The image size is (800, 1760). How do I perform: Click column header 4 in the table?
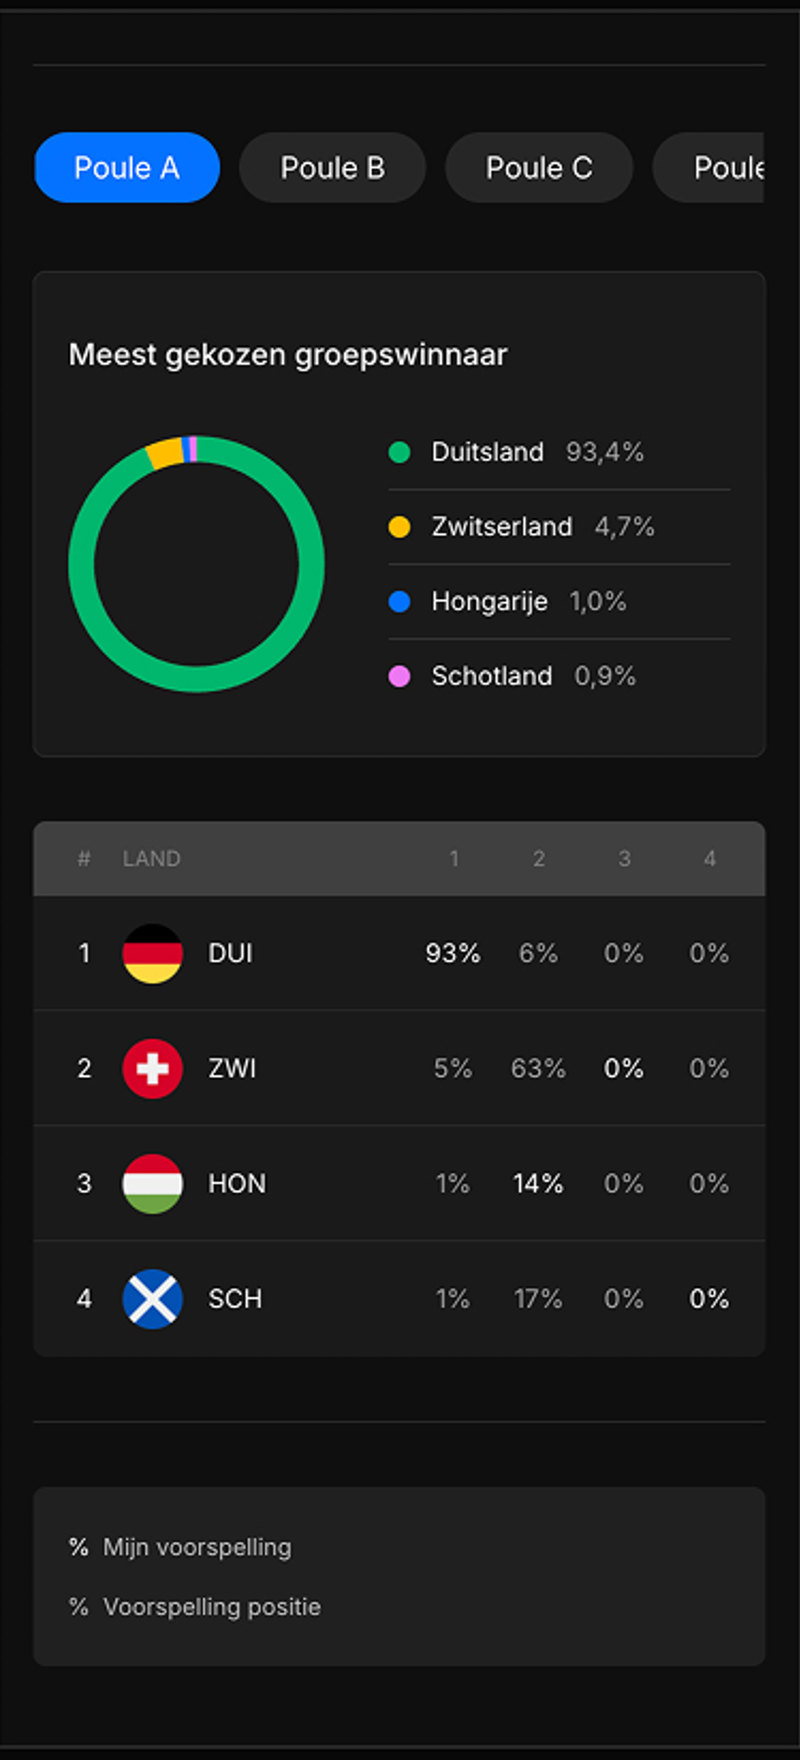(710, 858)
